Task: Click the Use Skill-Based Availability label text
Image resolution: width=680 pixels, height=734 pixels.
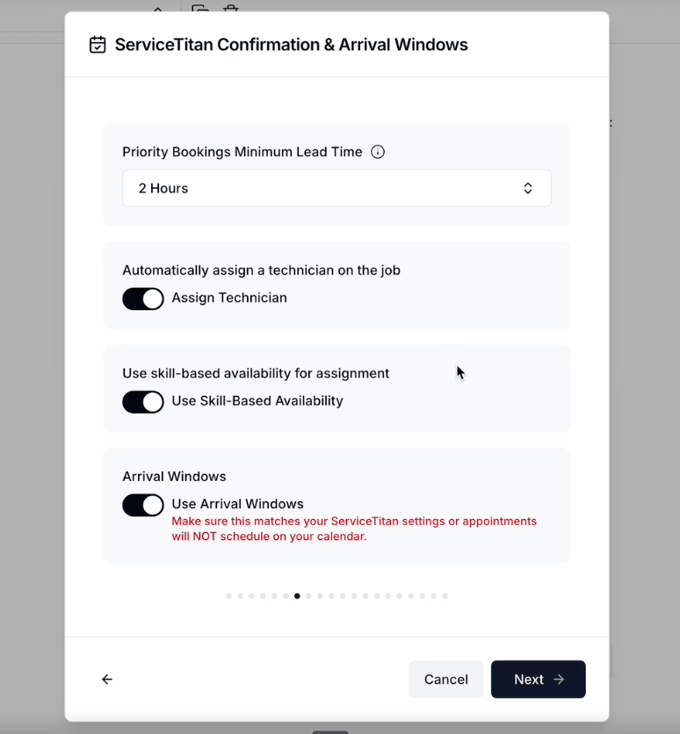Action: [257, 401]
